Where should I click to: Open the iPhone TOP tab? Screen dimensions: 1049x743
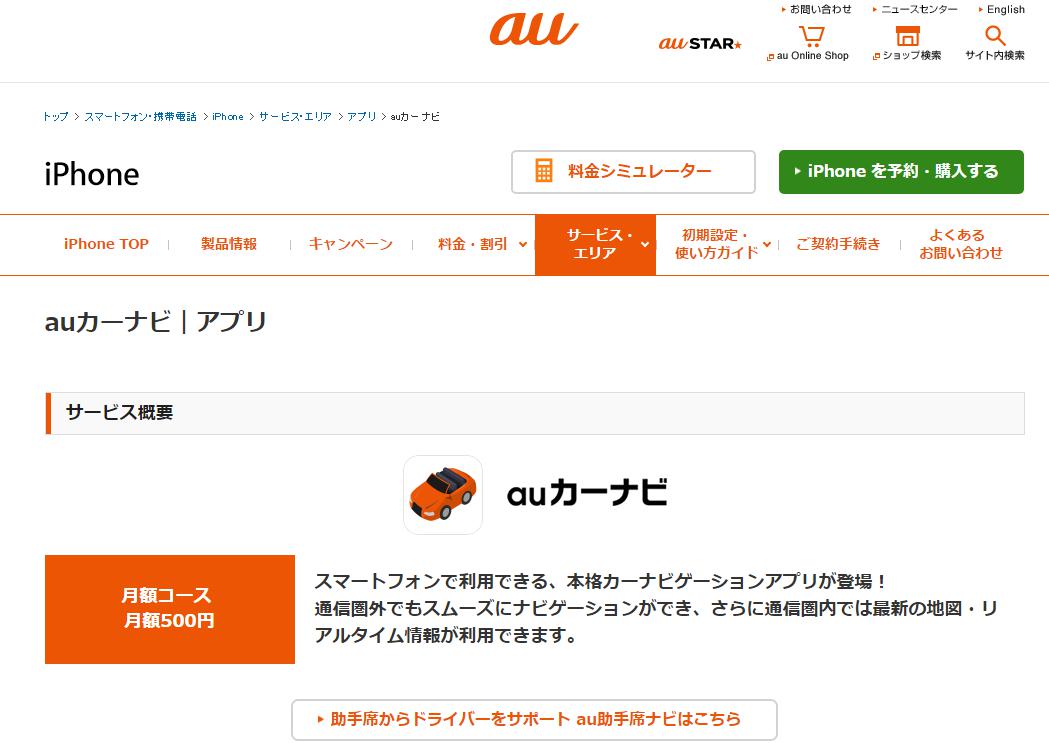pos(106,244)
